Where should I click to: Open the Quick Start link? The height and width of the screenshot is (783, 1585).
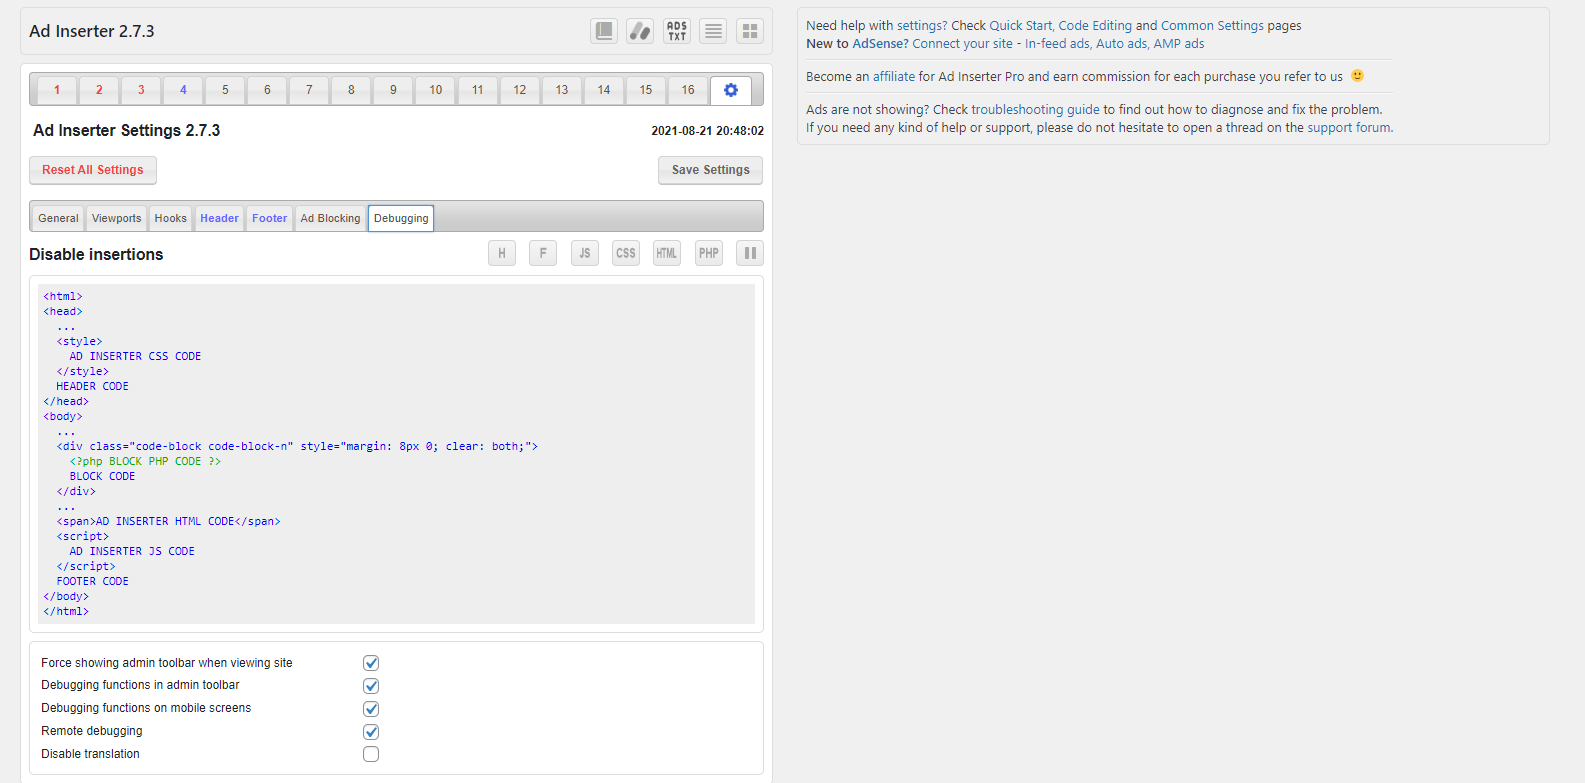pos(1020,26)
